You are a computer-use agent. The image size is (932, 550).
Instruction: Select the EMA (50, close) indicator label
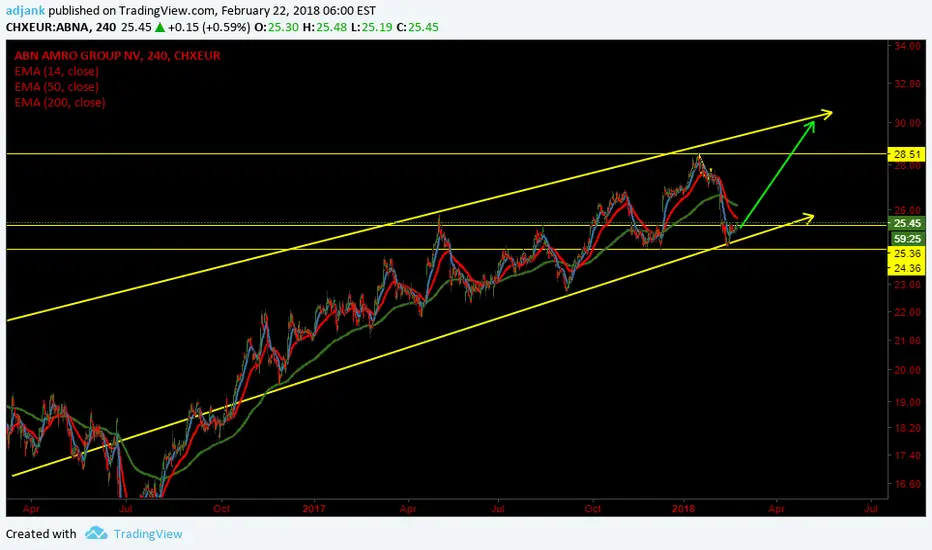tap(56, 87)
